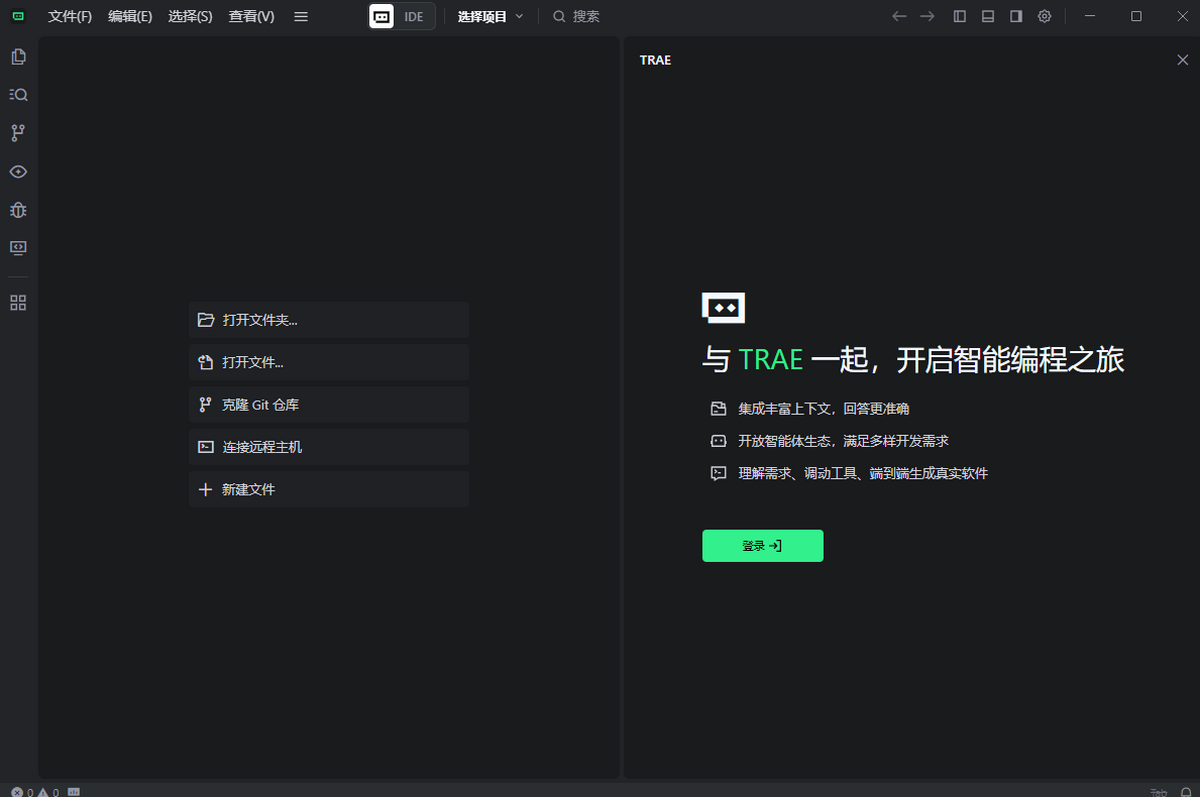Image resolution: width=1200 pixels, height=797 pixels.
Task: Open the 查看(V) menu
Action: [x=251, y=17]
